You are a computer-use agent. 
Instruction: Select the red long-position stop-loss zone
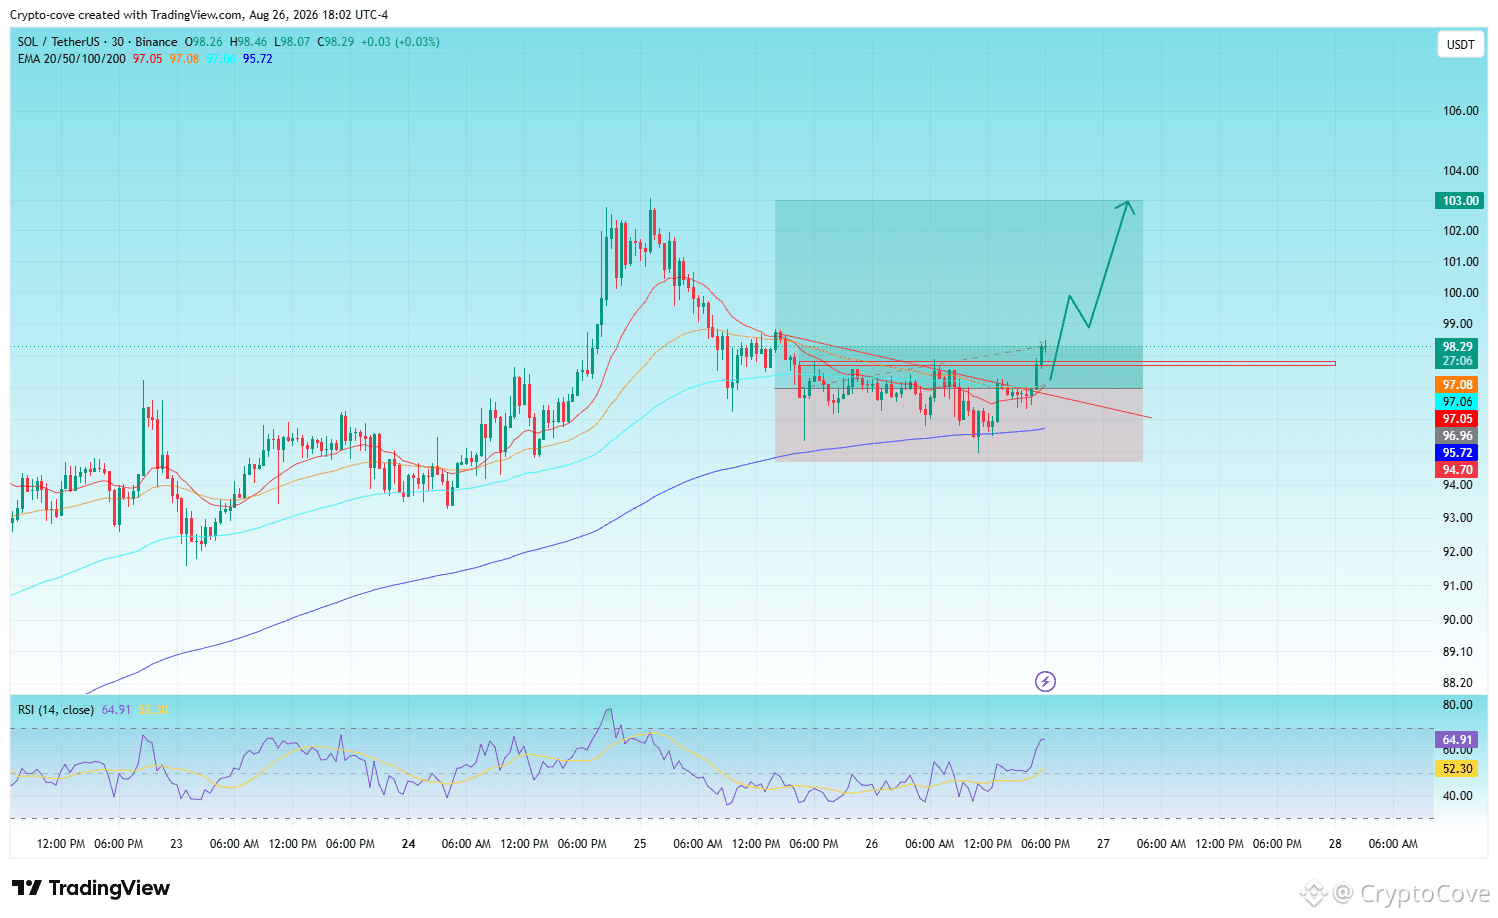958,425
